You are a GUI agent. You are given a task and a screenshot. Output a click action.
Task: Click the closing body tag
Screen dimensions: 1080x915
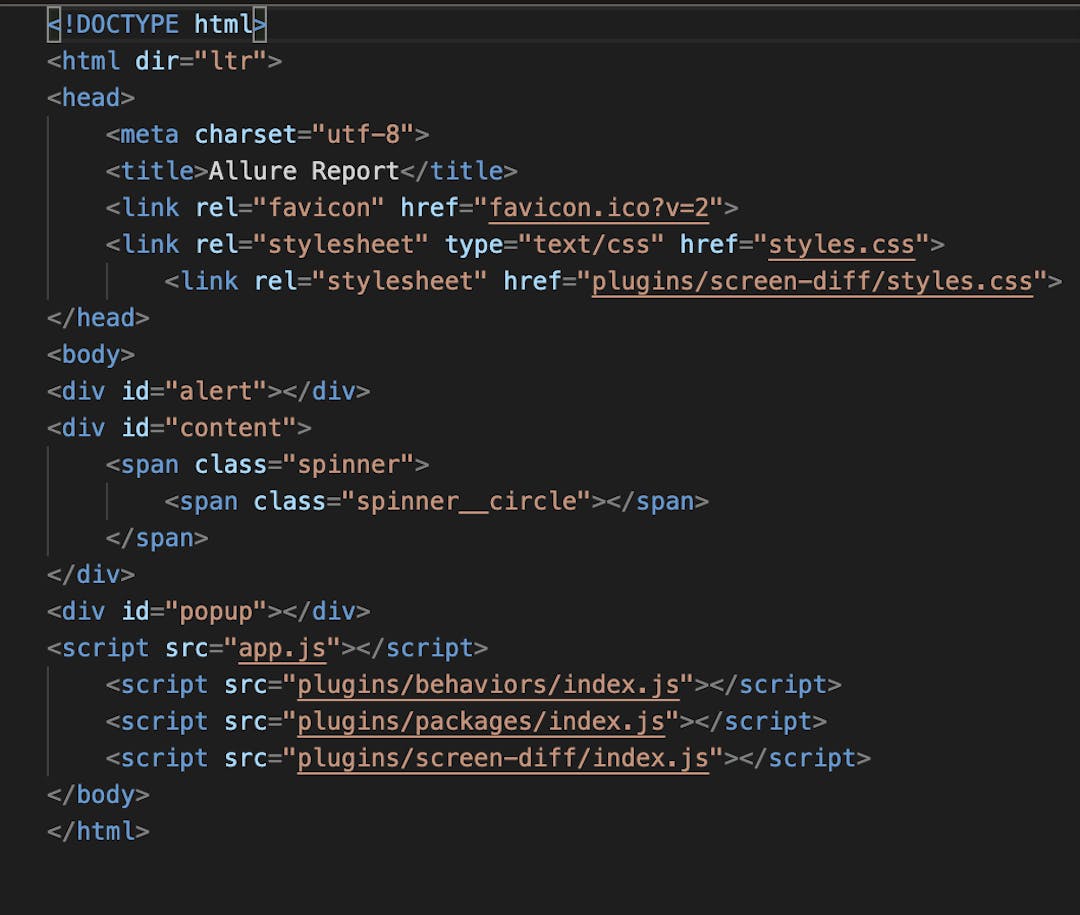pos(98,795)
